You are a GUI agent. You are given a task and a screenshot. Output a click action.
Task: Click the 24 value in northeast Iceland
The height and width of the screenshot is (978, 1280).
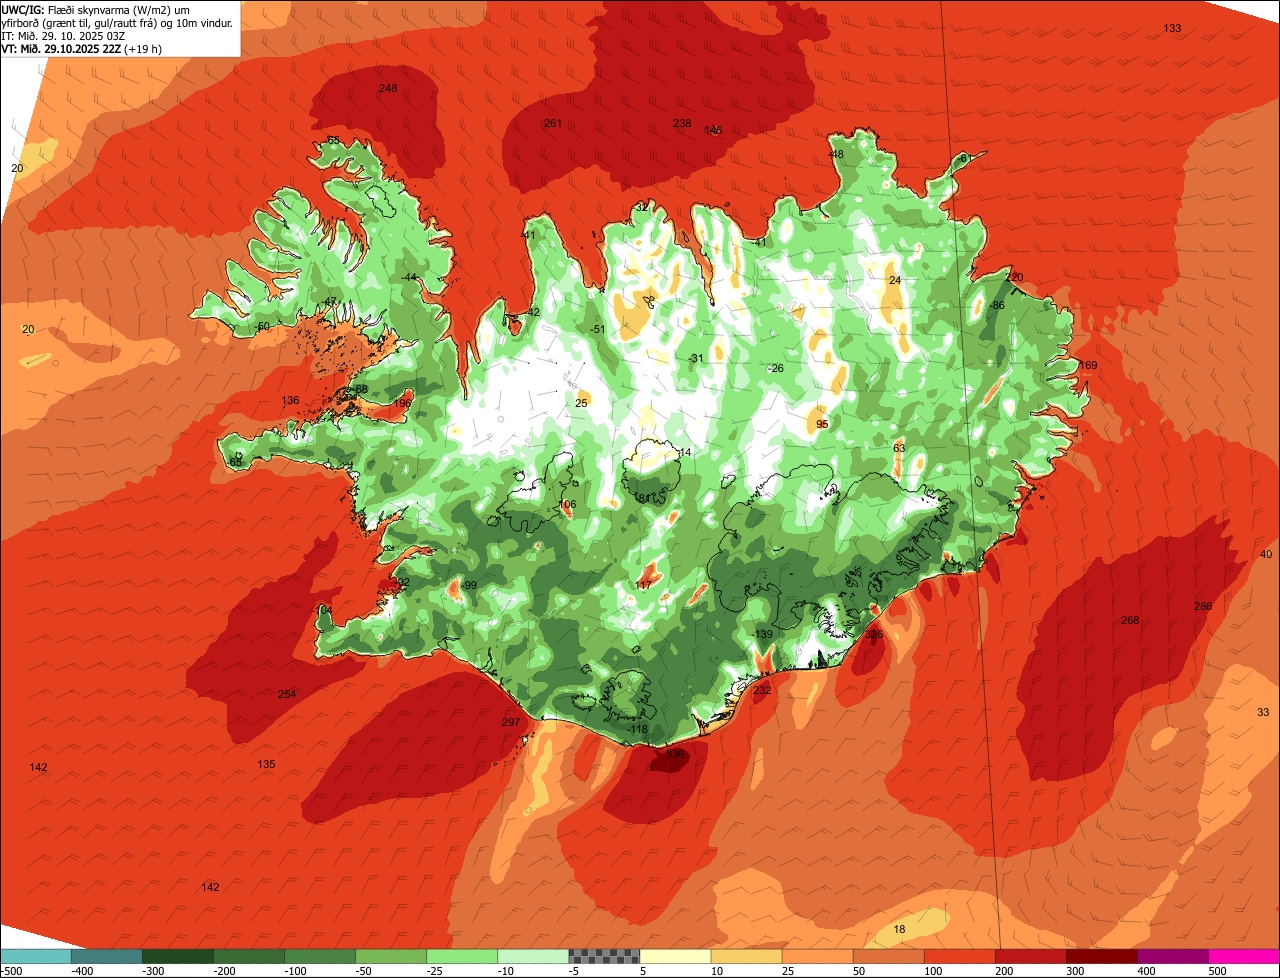click(x=895, y=281)
